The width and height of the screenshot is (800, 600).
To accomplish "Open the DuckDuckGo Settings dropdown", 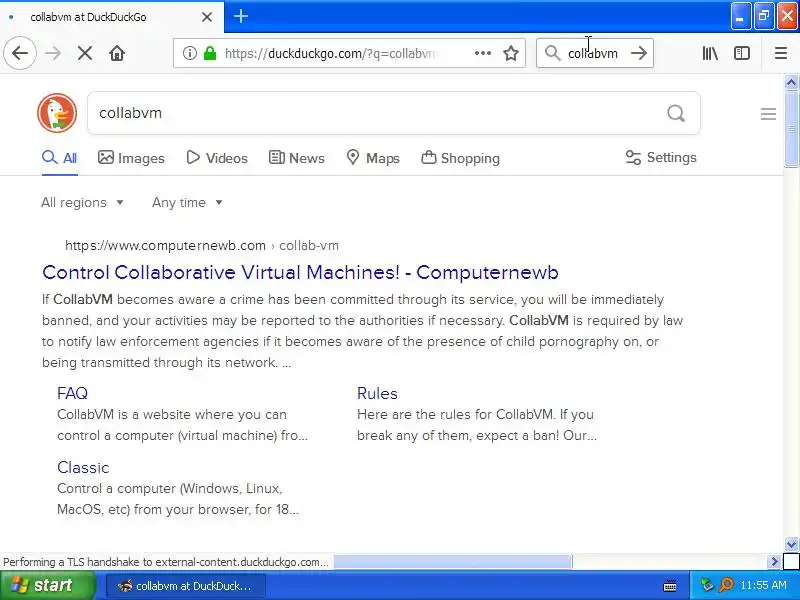I will [661, 158].
